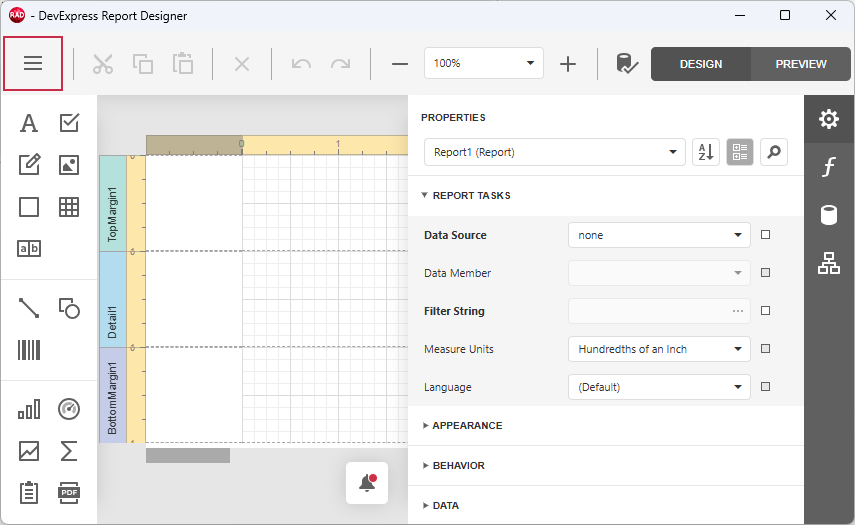
Task: Open the Measure Units dropdown
Action: pos(659,349)
